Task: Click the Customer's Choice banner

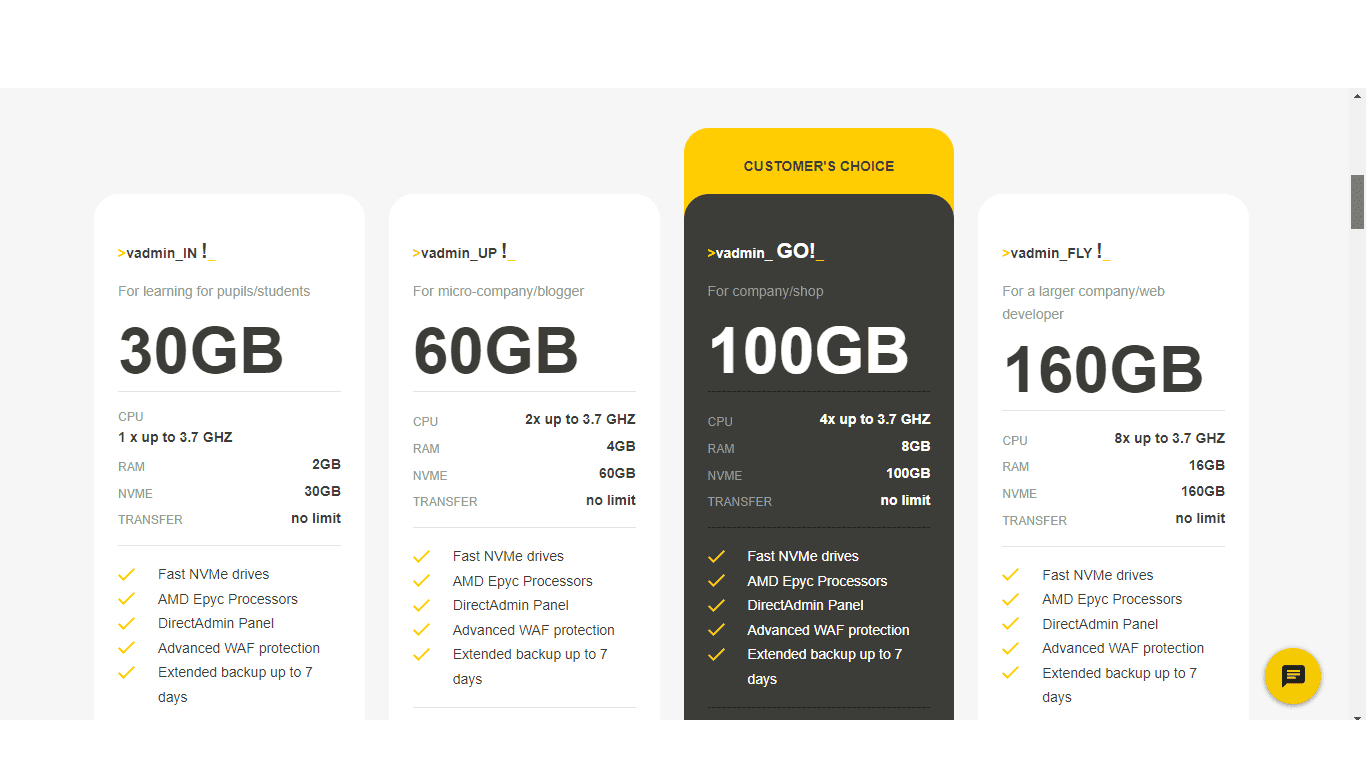Action: [819, 166]
